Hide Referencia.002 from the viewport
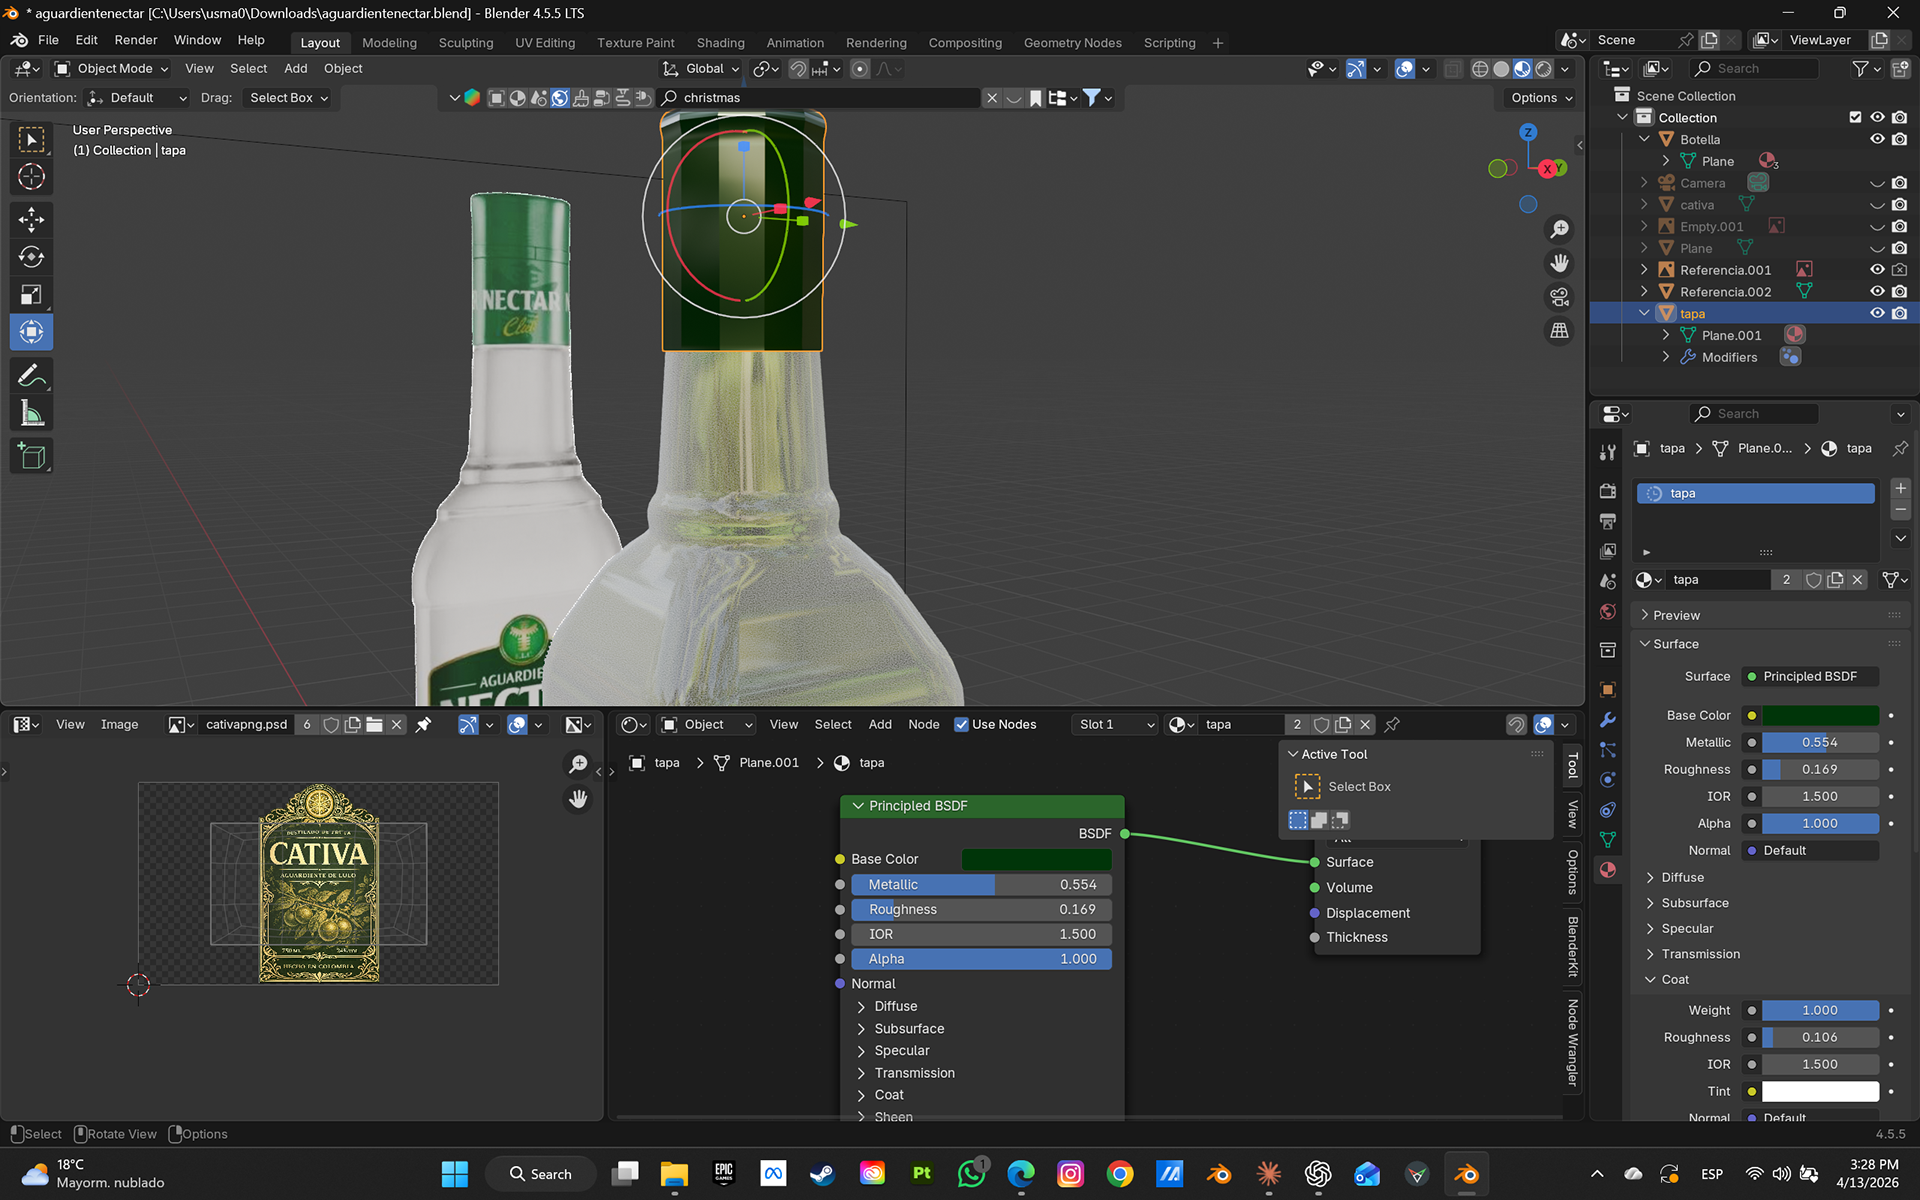This screenshot has height=1200, width=1920. [x=1877, y=291]
